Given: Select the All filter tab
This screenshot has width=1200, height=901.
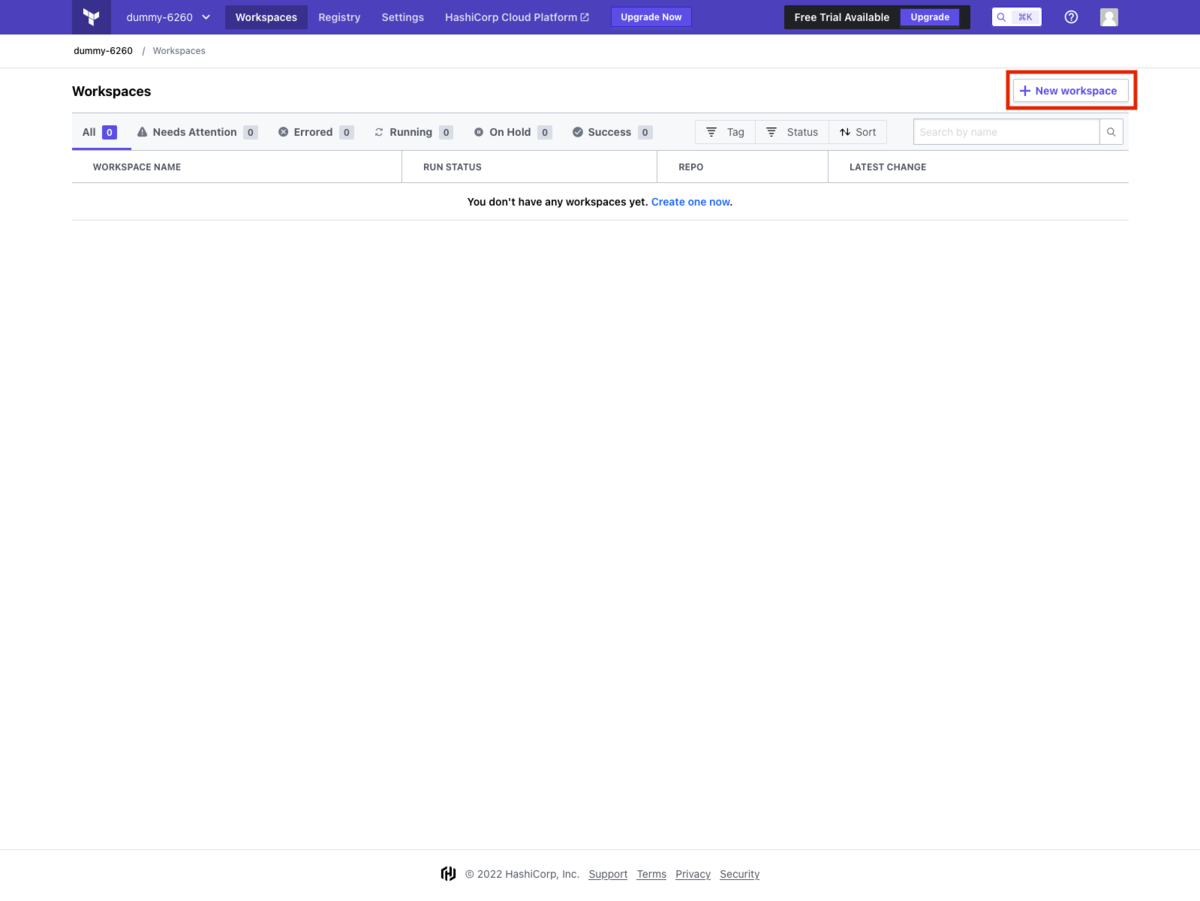Looking at the screenshot, I should click(x=100, y=132).
